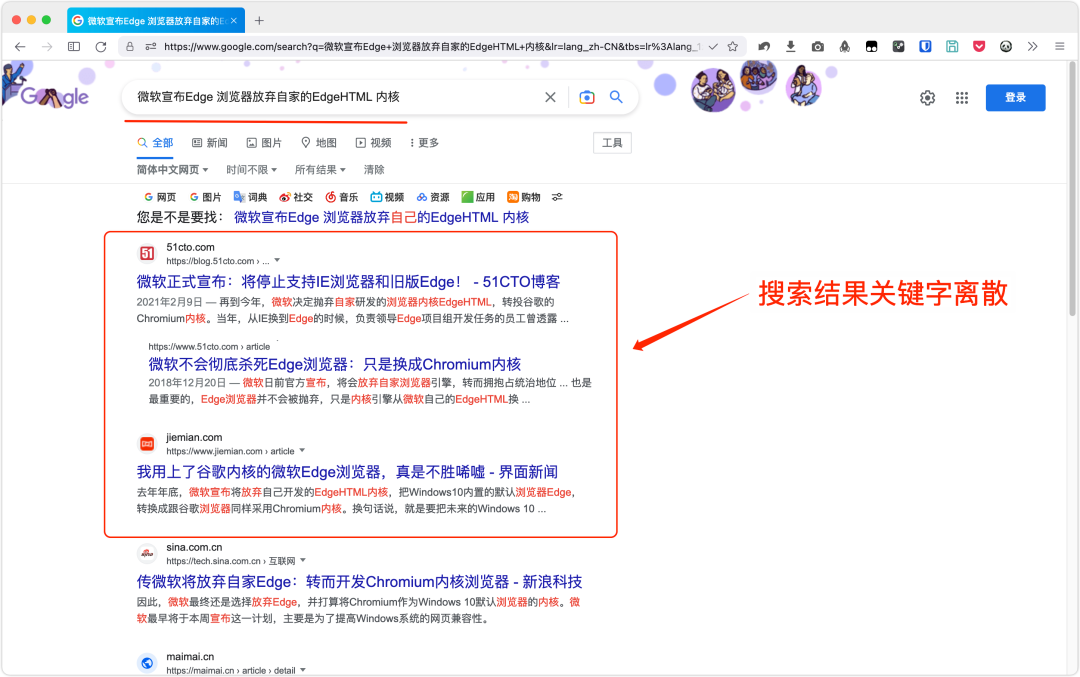1080x677 pixels.
Task: Expand options arrow for maimai.cn result
Action: click(x=302, y=670)
